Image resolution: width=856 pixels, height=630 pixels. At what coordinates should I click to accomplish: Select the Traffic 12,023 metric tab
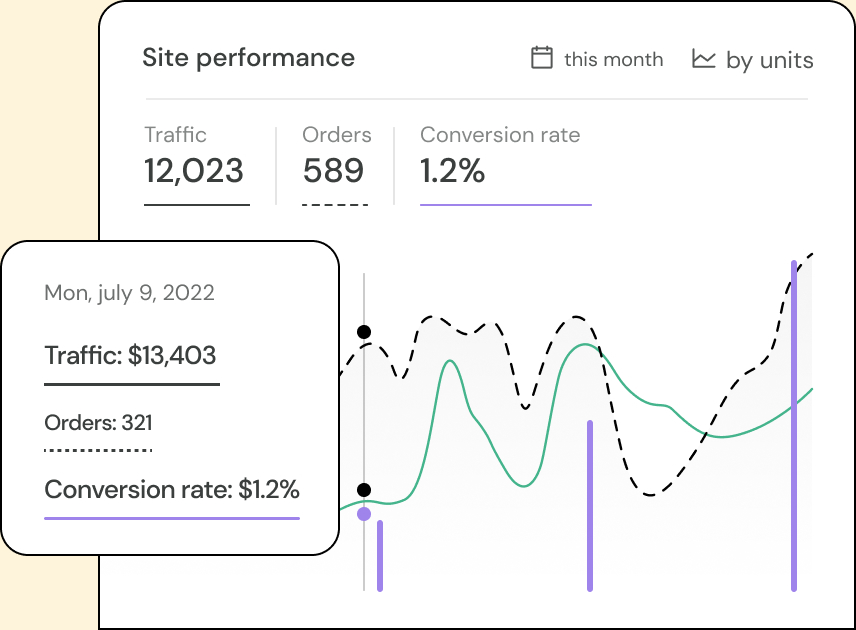point(195,158)
